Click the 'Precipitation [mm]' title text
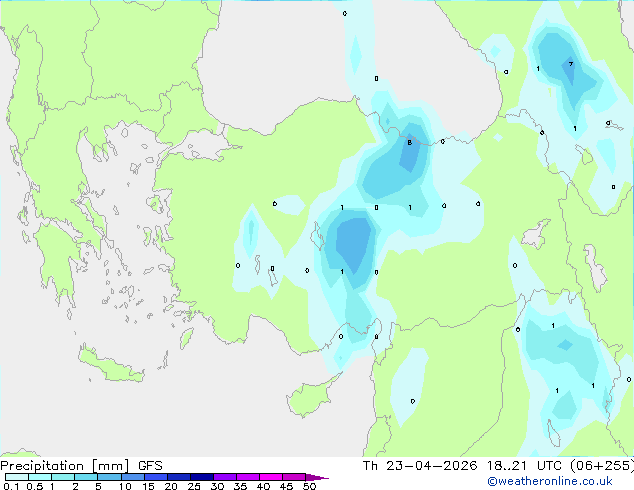Screen dimensions: 634x490 [65, 466]
